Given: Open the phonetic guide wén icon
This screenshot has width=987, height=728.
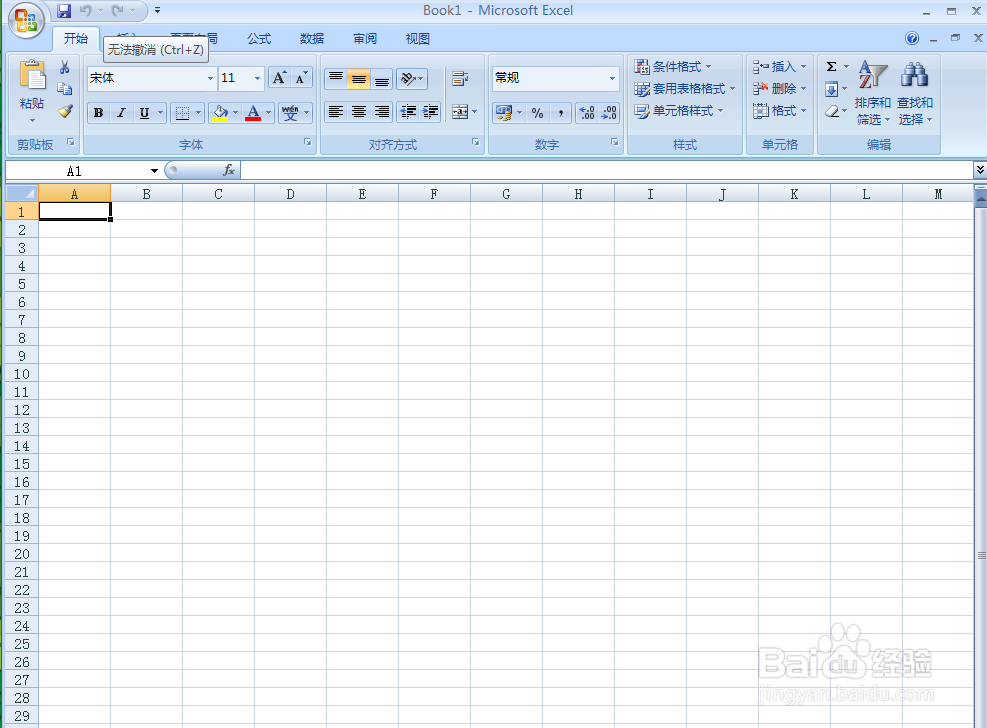Looking at the screenshot, I should pyautogui.click(x=290, y=113).
